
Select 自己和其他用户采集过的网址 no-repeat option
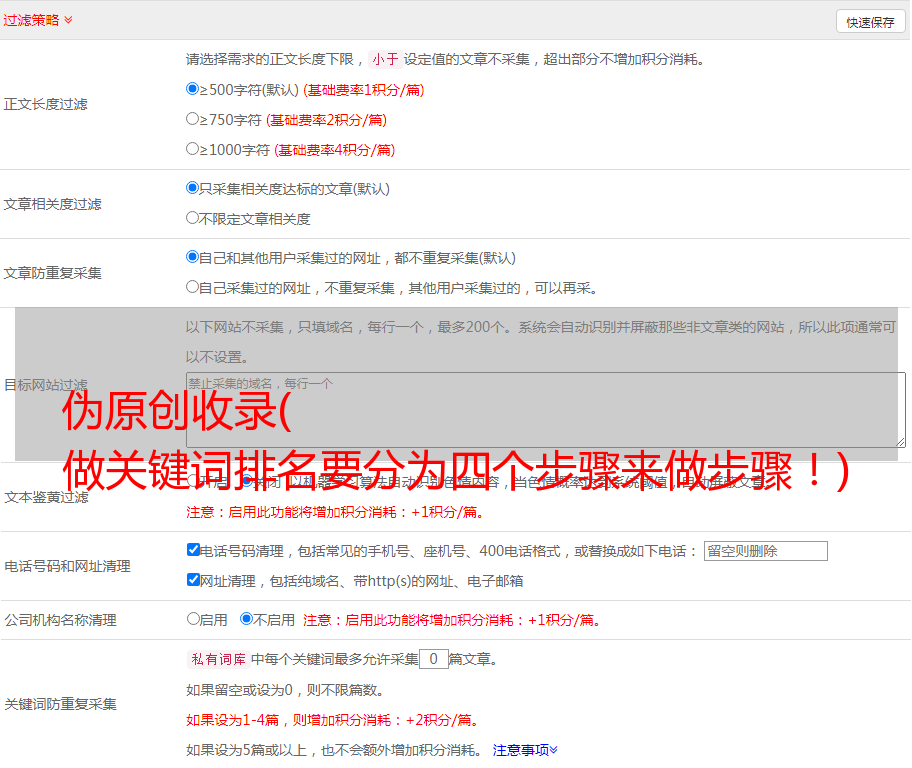click(193, 257)
